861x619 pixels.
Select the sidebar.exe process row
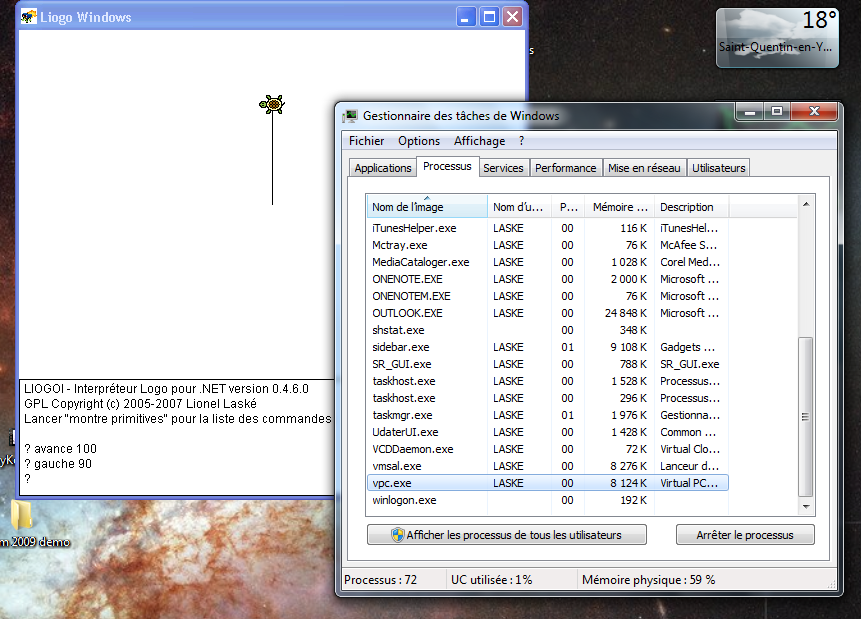(547, 347)
